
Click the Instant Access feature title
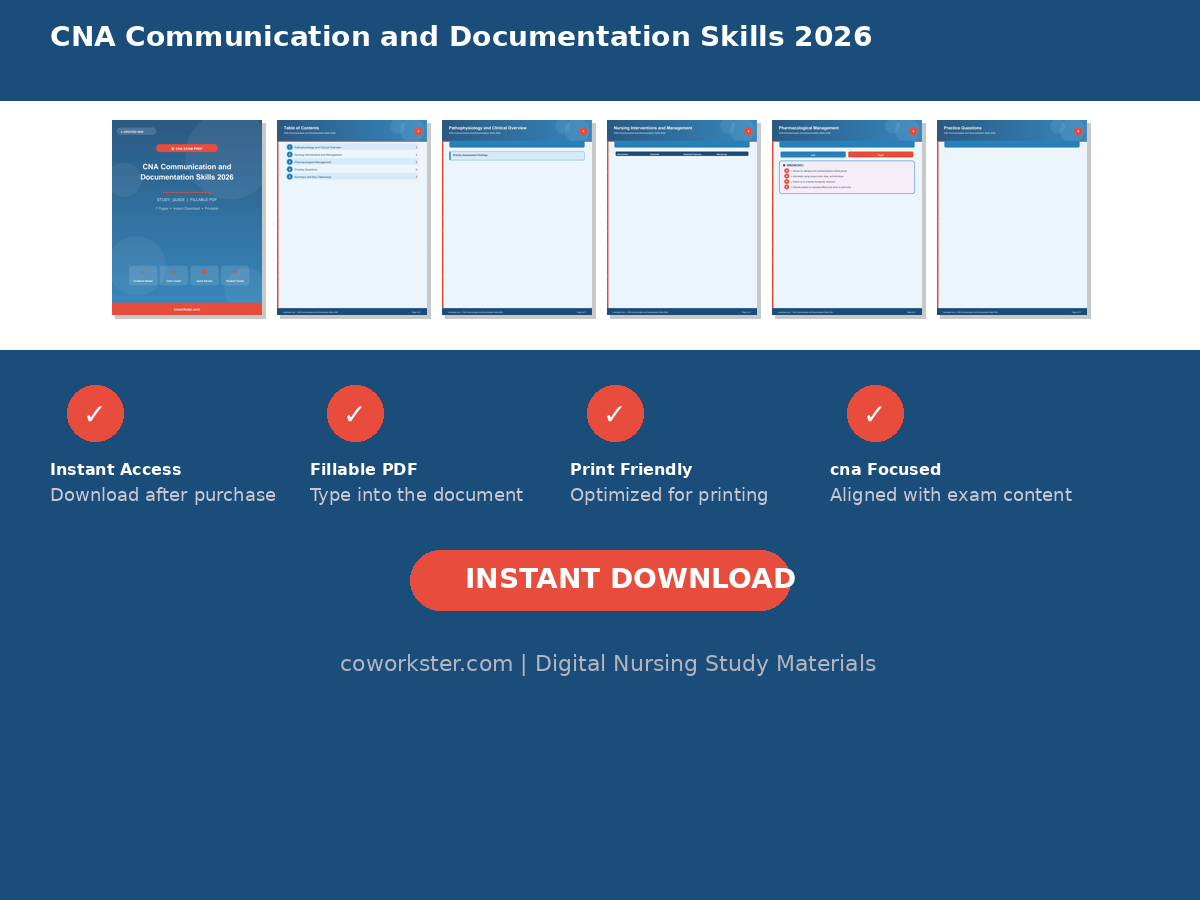[x=116, y=470]
